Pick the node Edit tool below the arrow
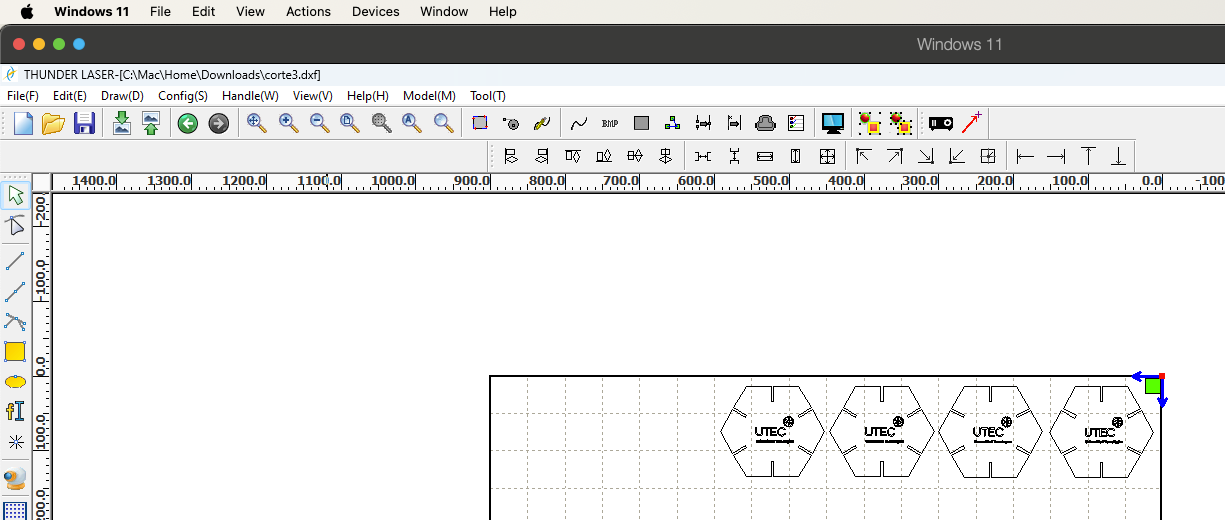 coord(15,224)
